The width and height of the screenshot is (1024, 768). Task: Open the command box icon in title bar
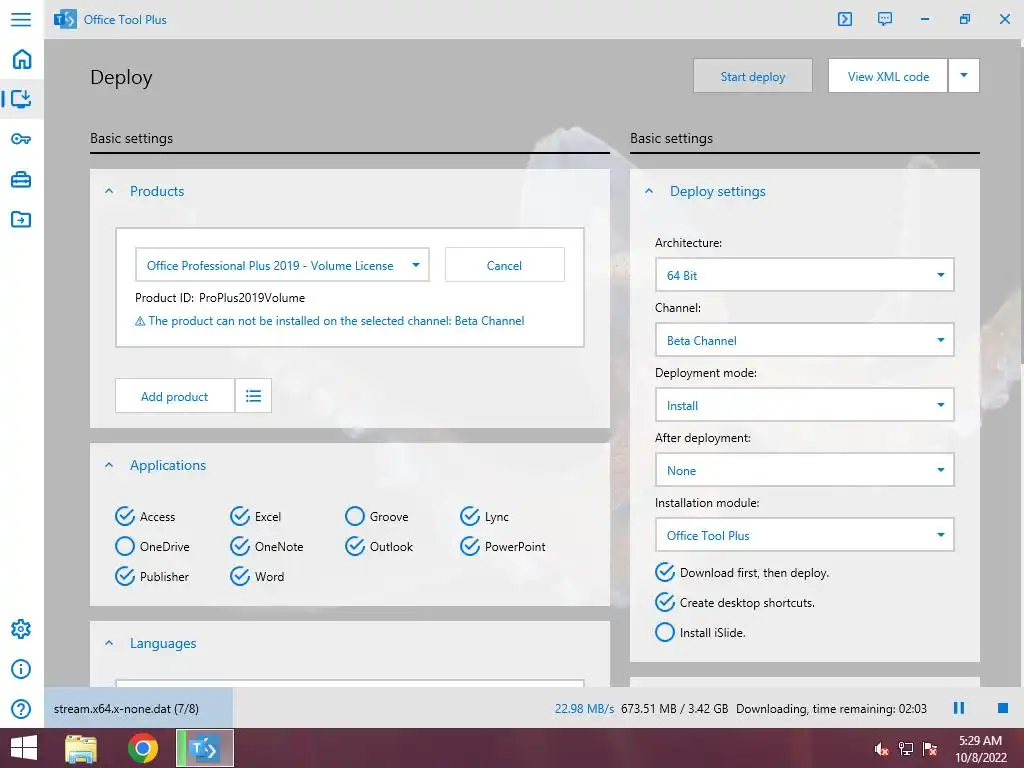coord(845,19)
